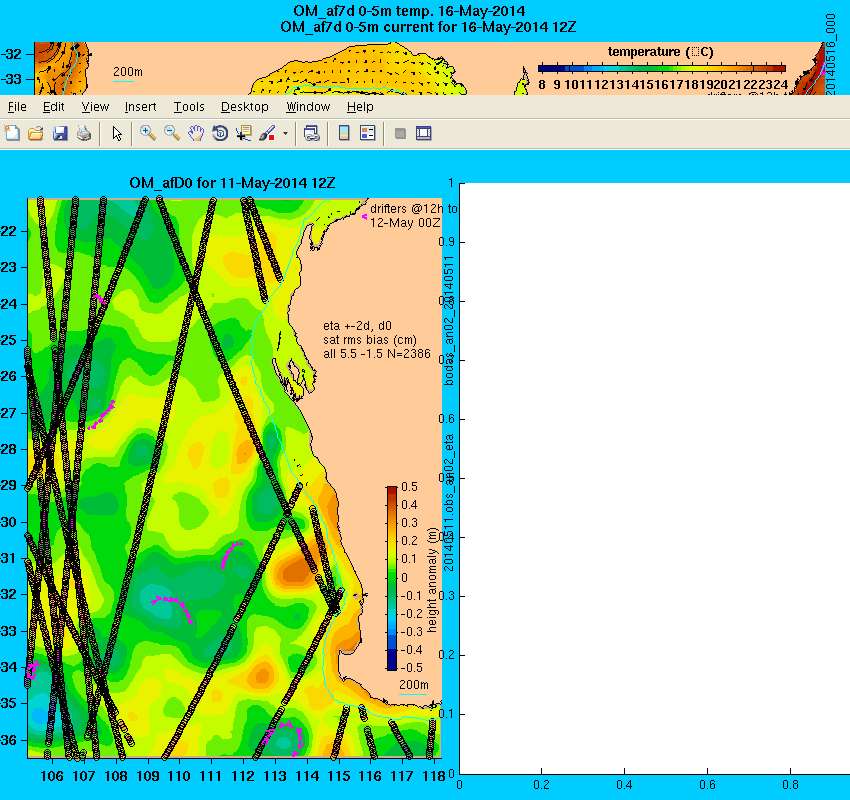Click the Link Plot toolbar icon
The image size is (850, 800).
pyautogui.click(x=311, y=133)
